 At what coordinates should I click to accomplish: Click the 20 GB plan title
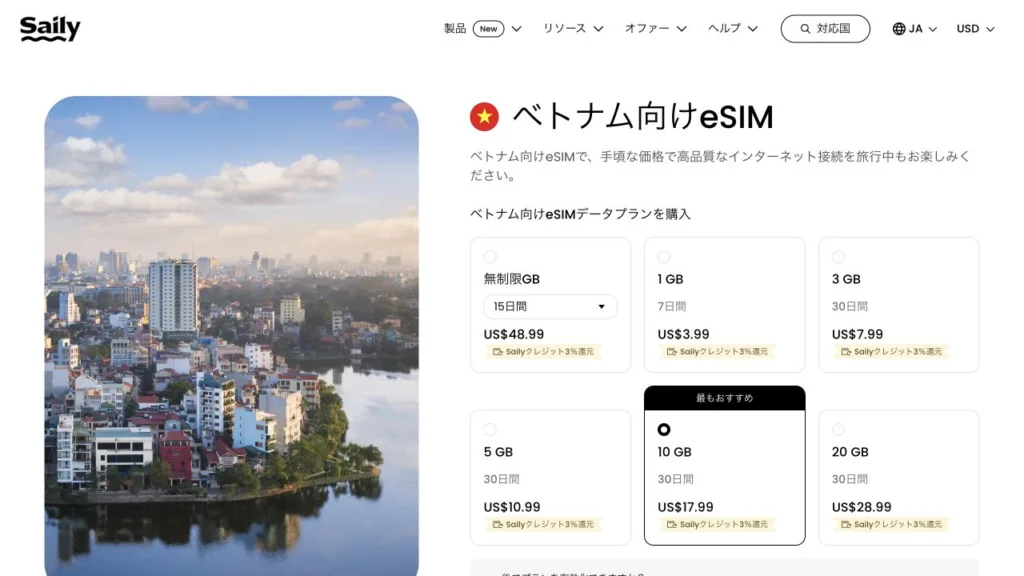[x=850, y=452]
